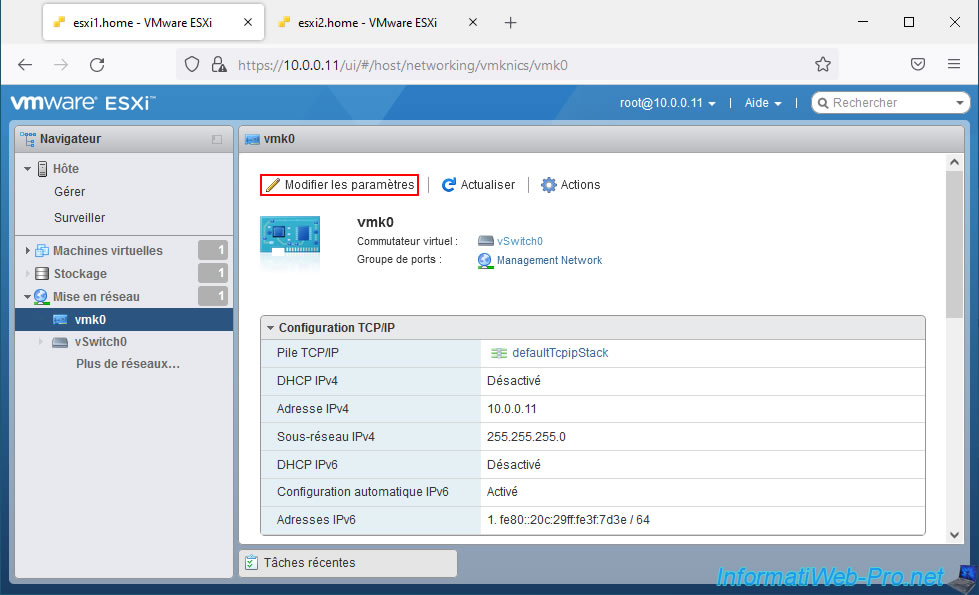The height and width of the screenshot is (595, 979).
Task: Open the Management Network port group link
Action: 549,260
